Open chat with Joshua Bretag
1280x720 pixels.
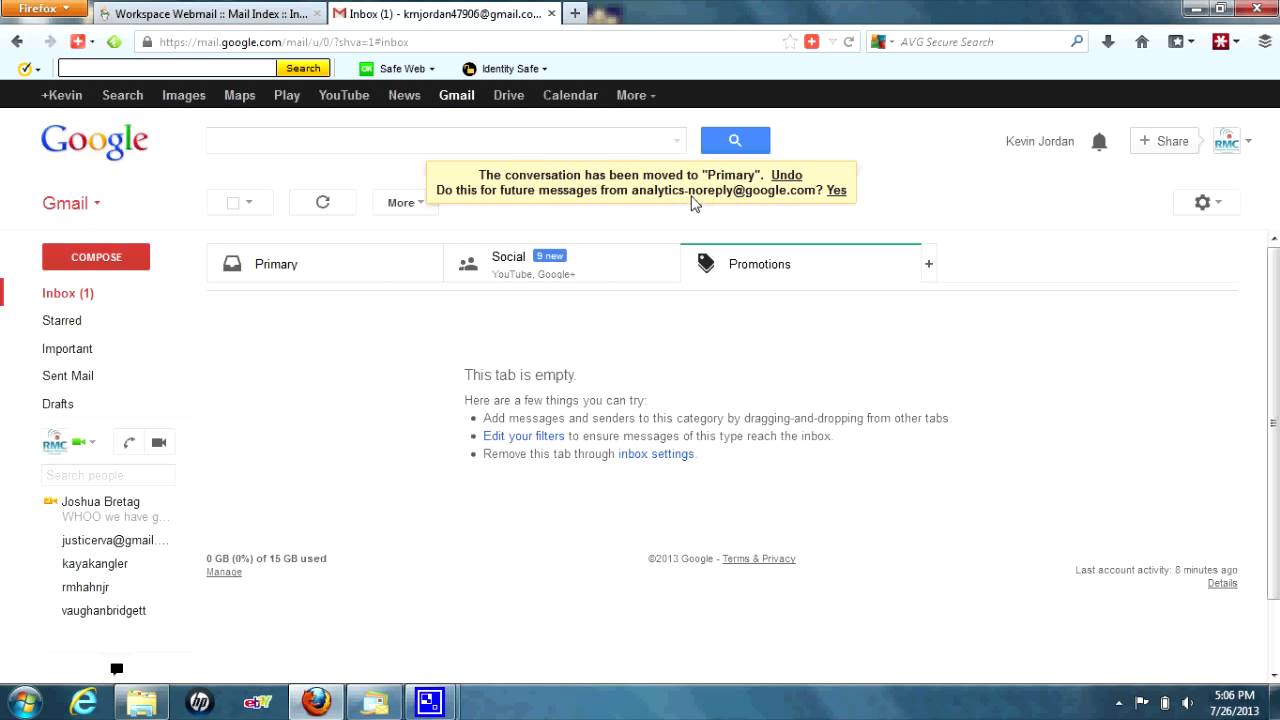(x=101, y=502)
